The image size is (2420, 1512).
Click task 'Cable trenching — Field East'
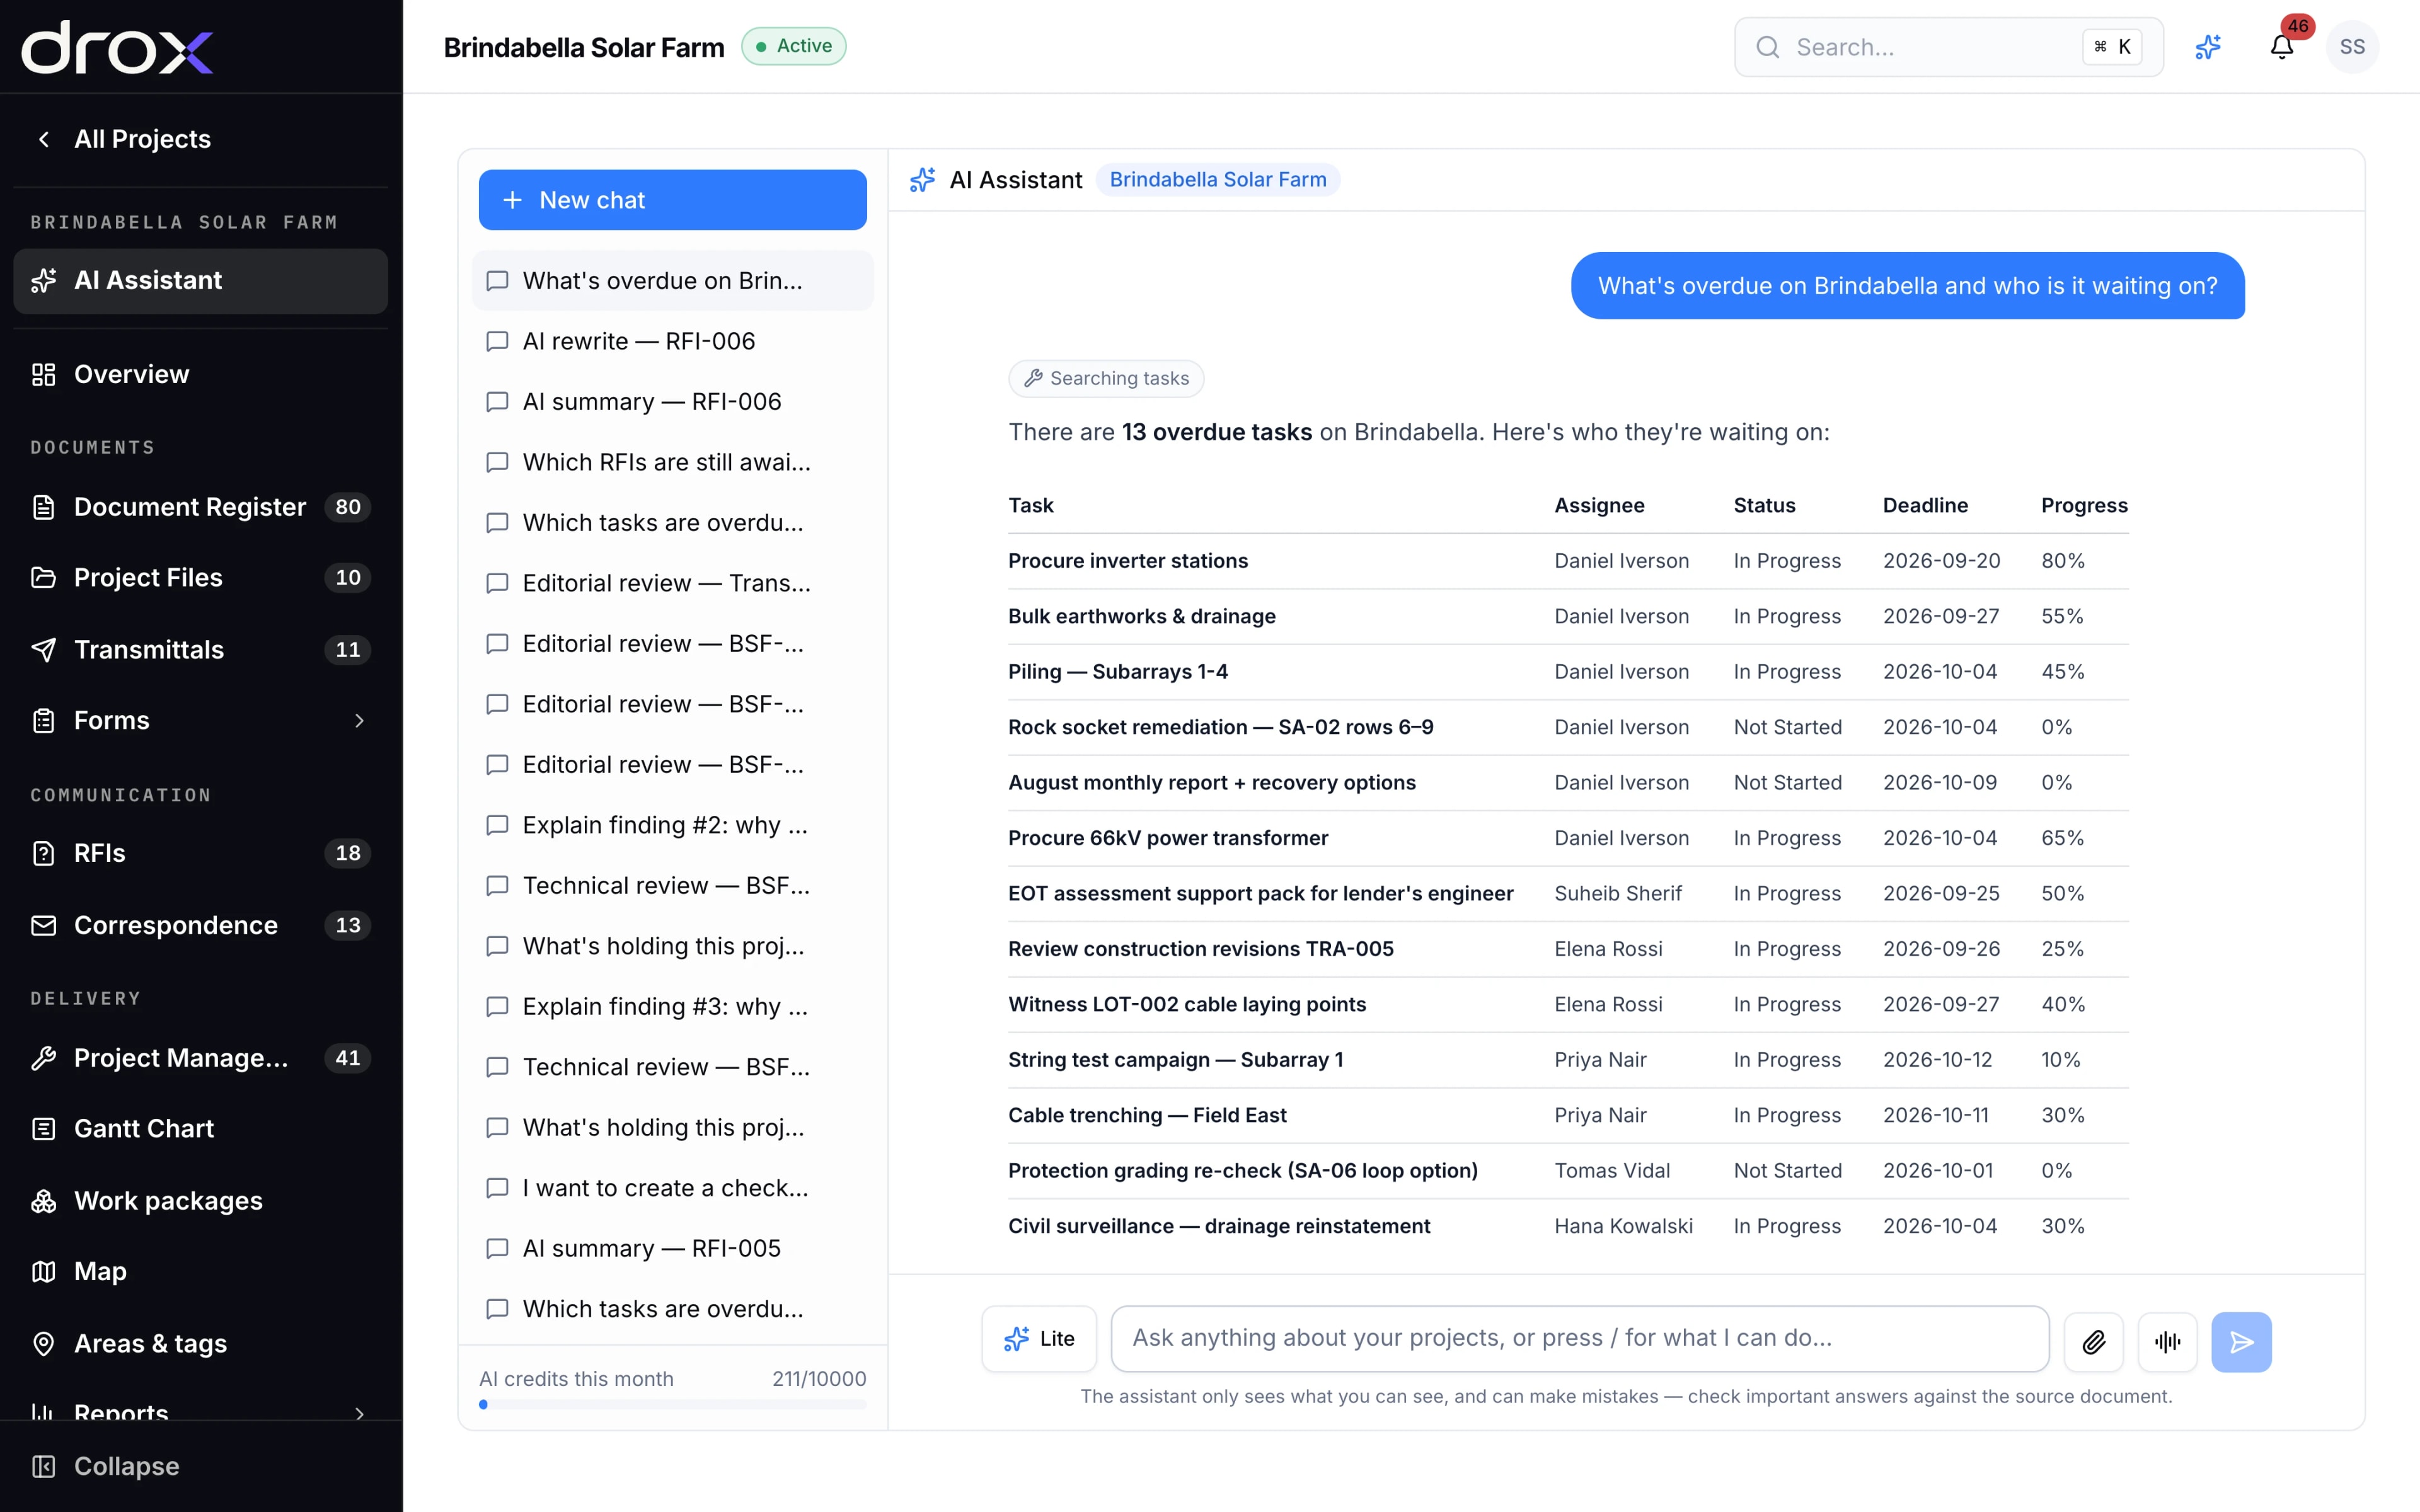(x=1147, y=1115)
